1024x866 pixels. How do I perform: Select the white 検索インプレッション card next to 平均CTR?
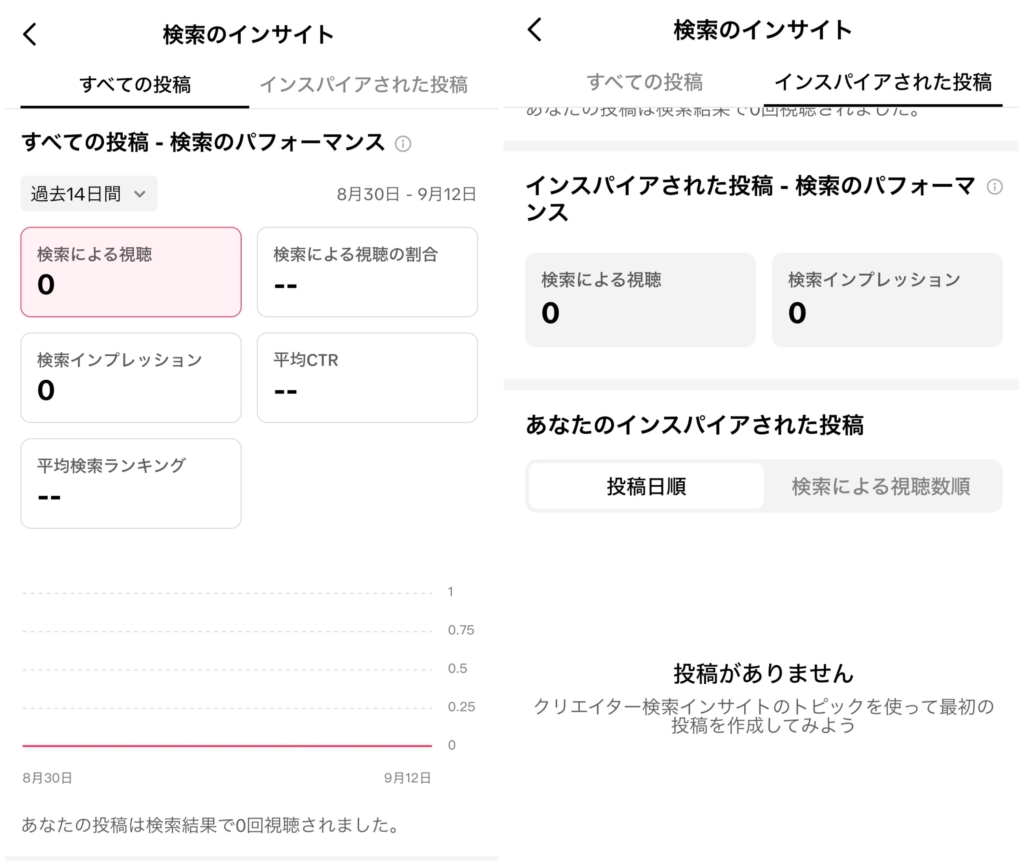(131, 377)
